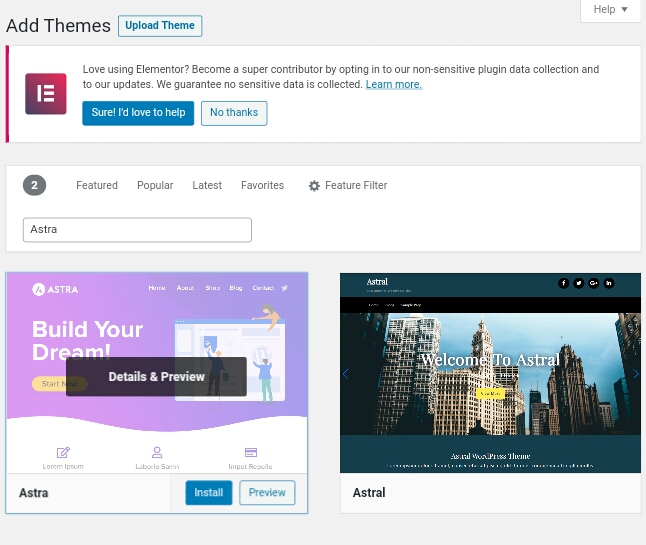
Task: Click the Add Themes page heading
Action: (x=59, y=26)
